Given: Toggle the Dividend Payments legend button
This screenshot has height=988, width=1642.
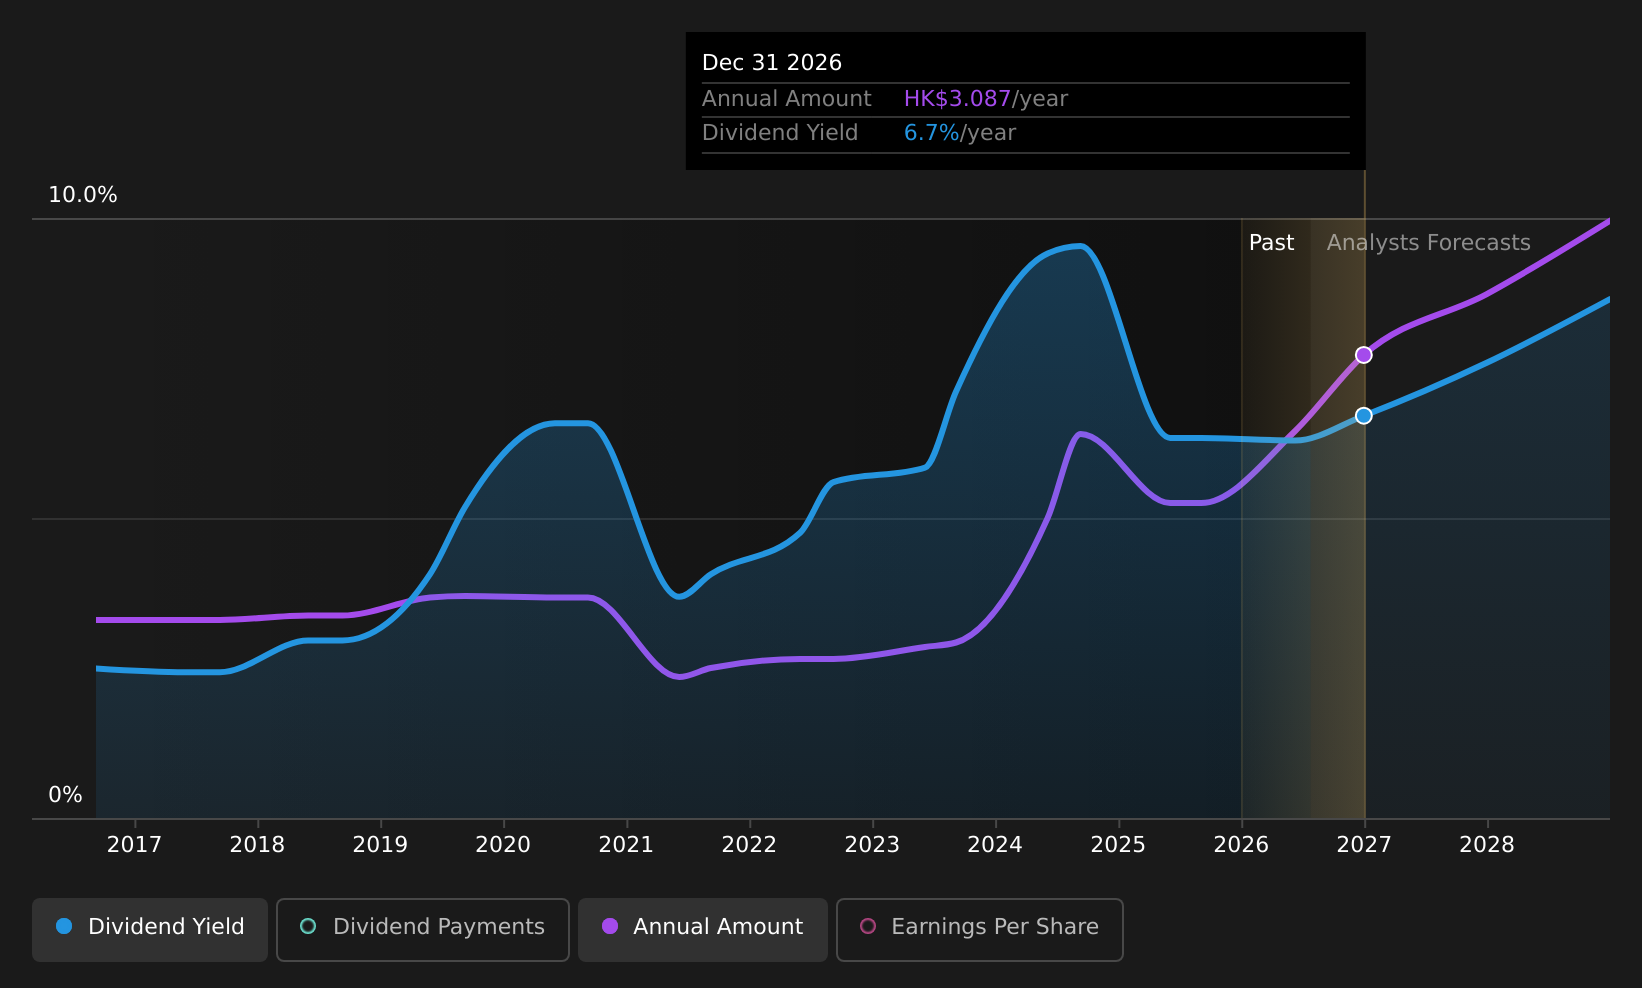Looking at the screenshot, I should click(423, 929).
